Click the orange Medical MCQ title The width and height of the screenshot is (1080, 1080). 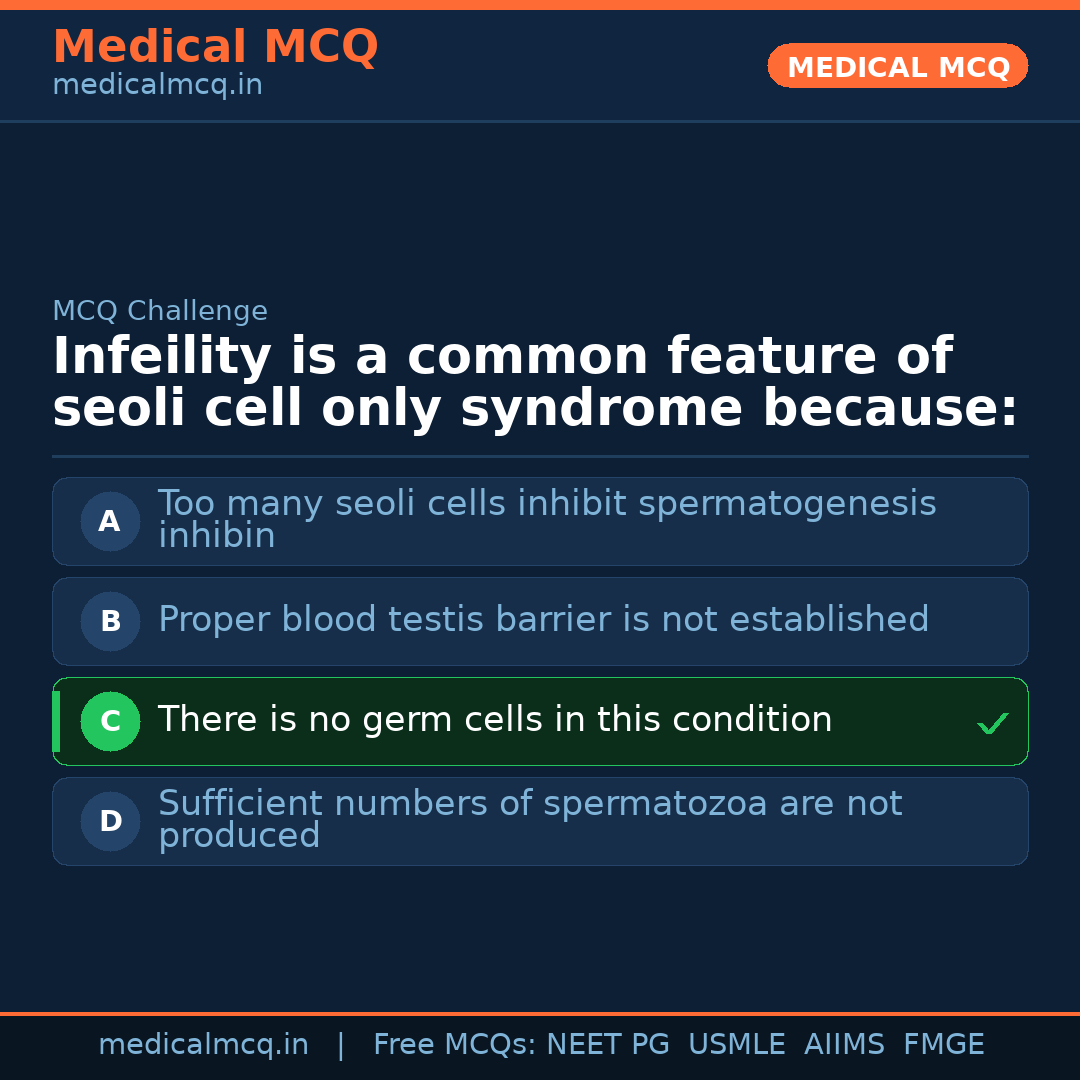(215, 47)
